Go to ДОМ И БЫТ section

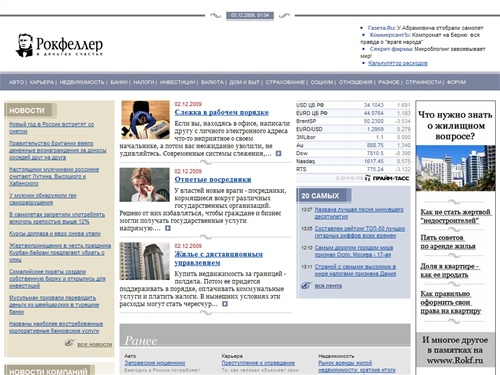click(x=244, y=82)
